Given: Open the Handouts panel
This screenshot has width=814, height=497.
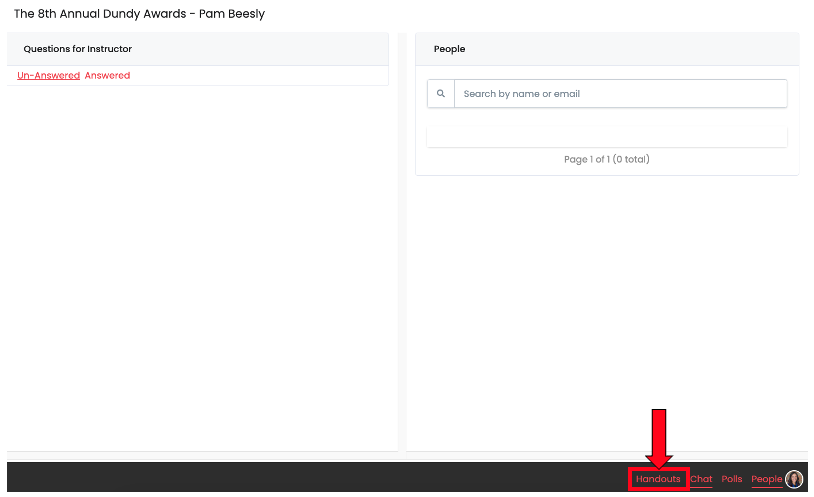Looking at the screenshot, I should (658, 479).
